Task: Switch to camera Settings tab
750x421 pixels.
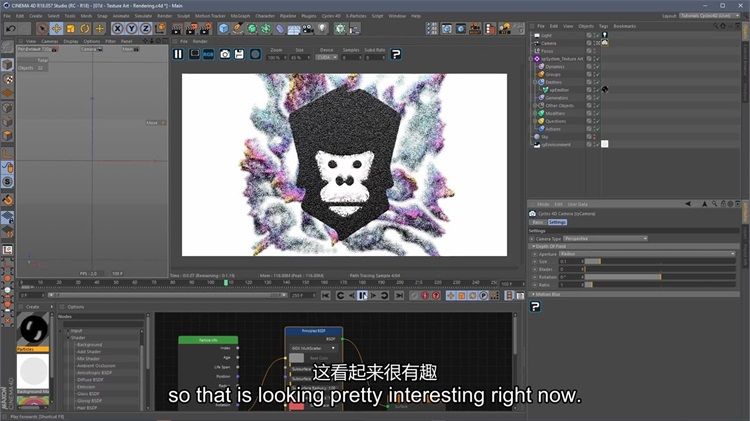Action: tap(557, 222)
